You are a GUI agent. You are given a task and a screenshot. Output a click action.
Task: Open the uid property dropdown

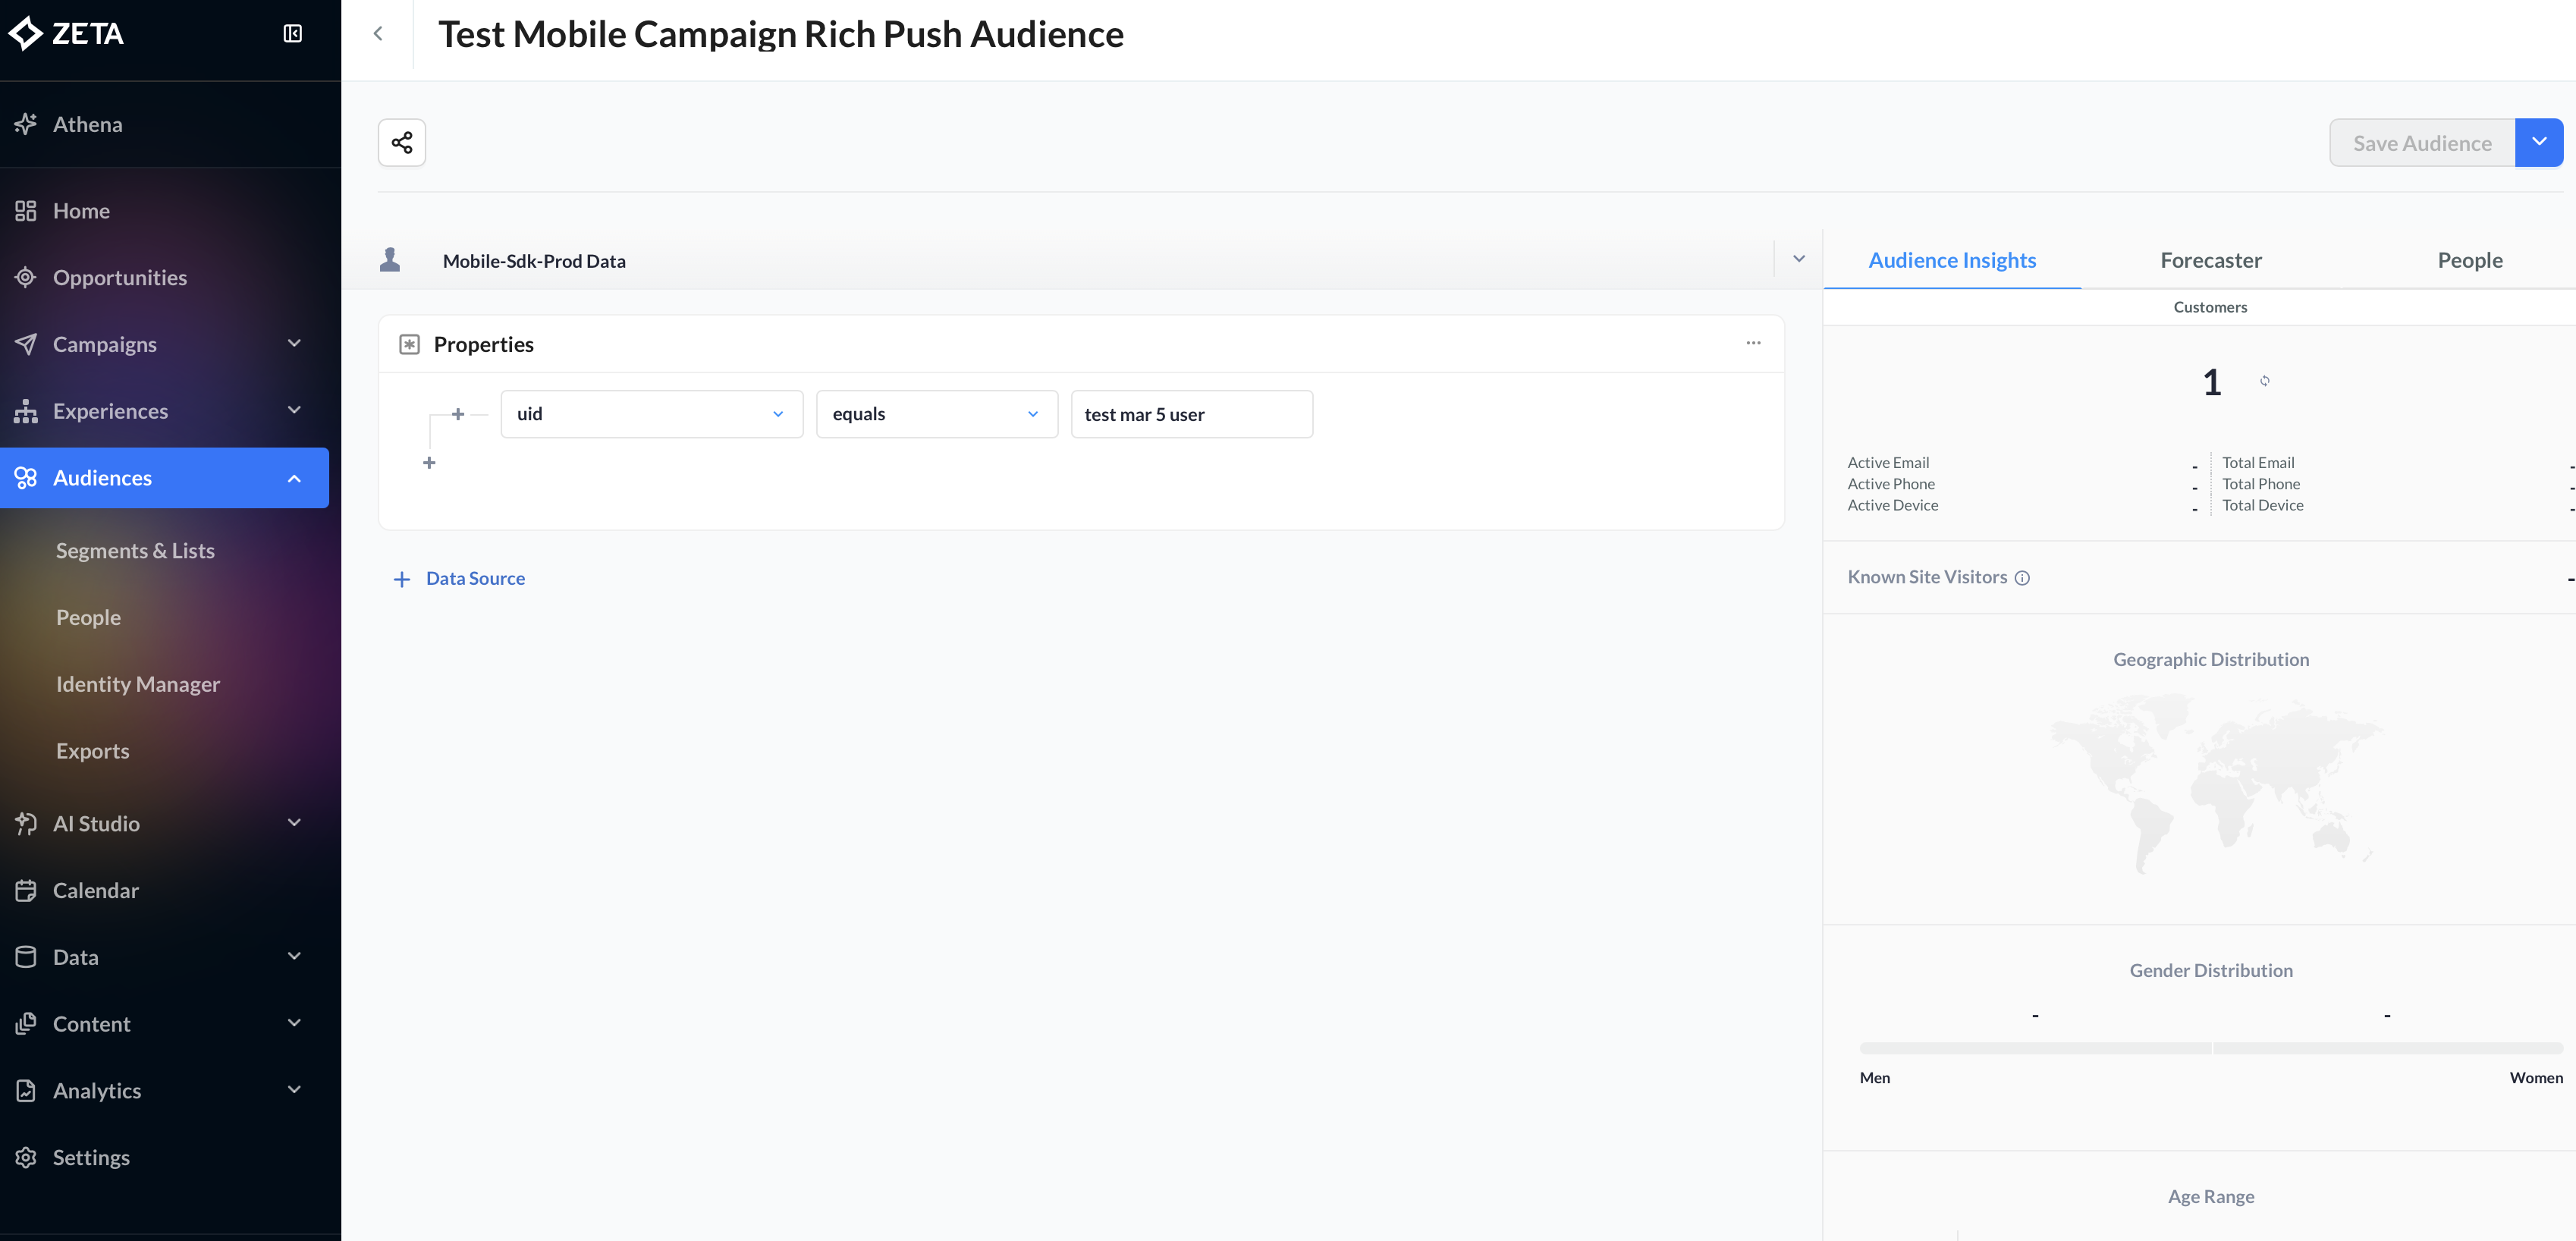651,414
